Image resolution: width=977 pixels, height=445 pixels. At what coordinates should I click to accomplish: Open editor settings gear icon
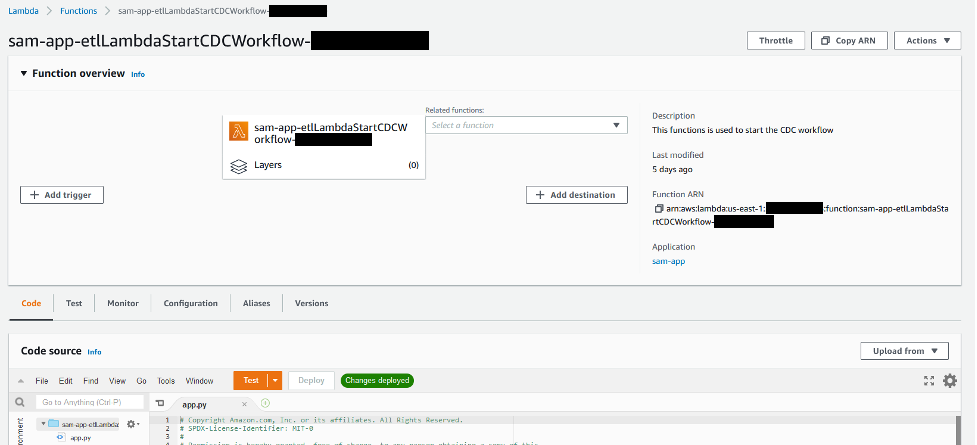[950, 381]
